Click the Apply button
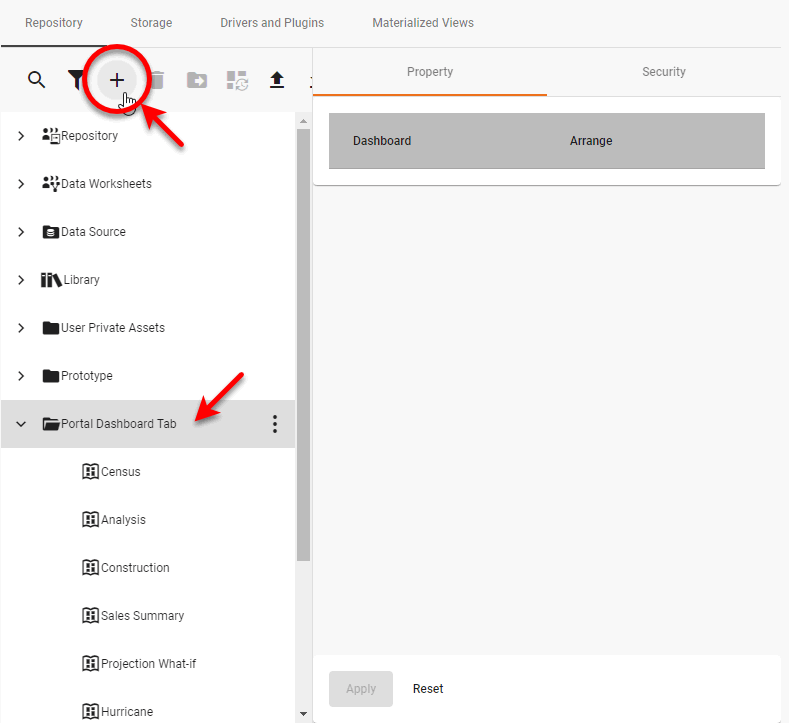This screenshot has height=723, width=789. tap(361, 689)
